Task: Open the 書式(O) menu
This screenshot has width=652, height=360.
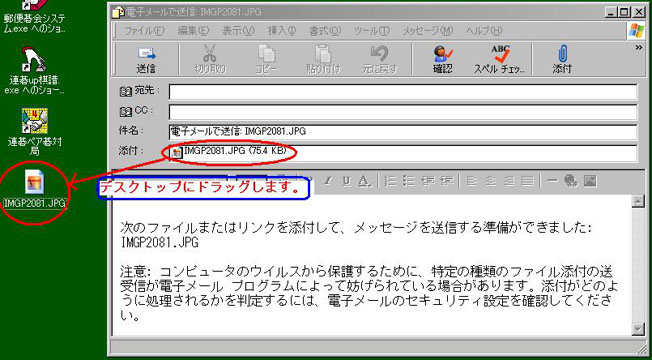Action: click(x=325, y=31)
